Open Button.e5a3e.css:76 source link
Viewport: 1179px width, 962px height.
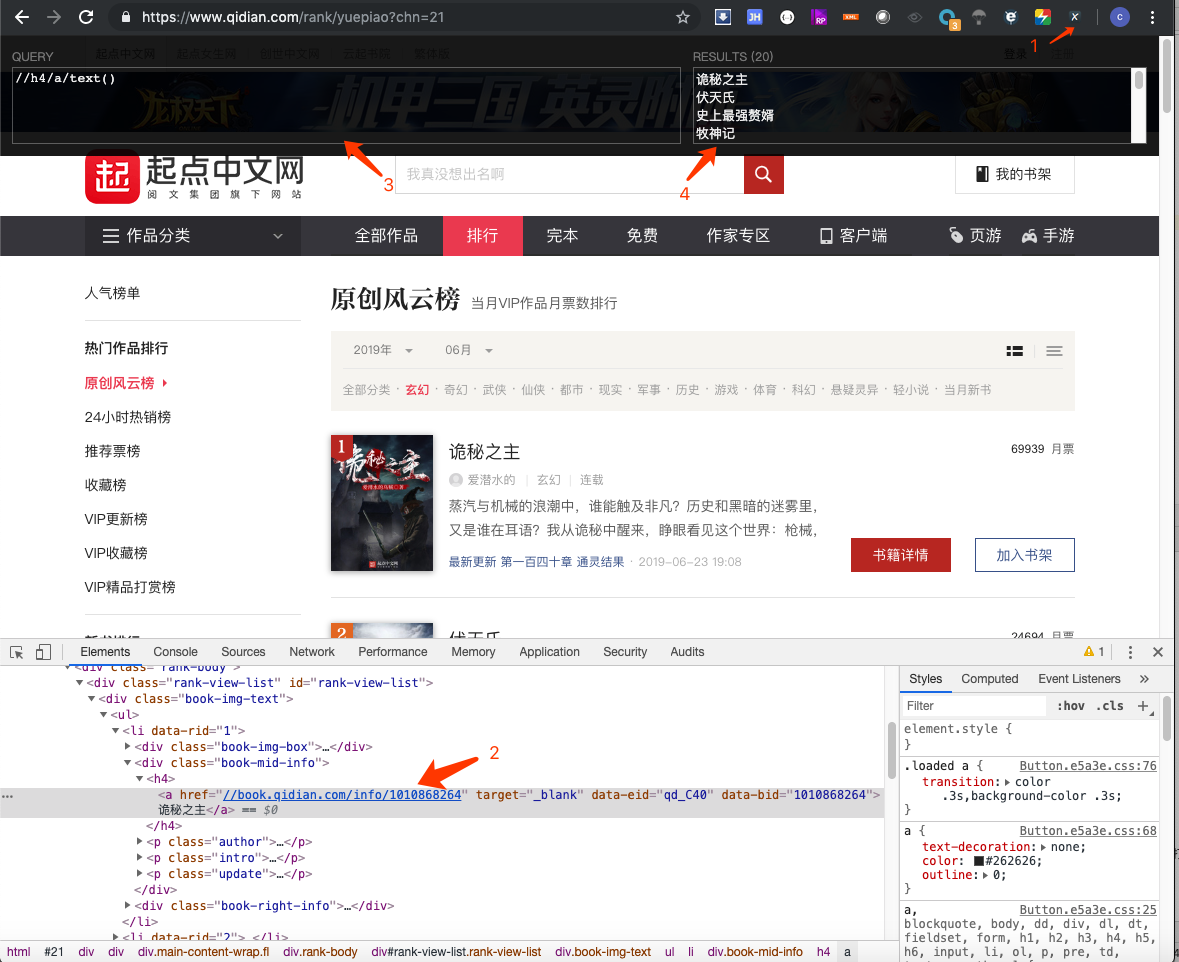point(1088,766)
